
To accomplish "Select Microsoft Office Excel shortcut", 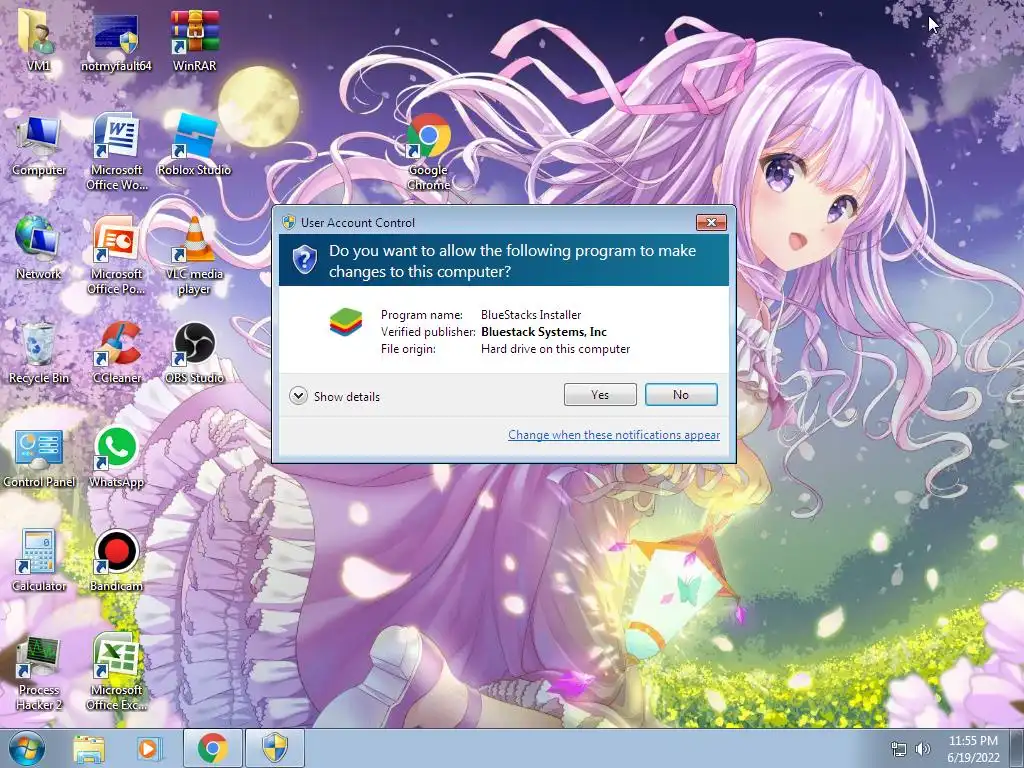I will (116, 673).
